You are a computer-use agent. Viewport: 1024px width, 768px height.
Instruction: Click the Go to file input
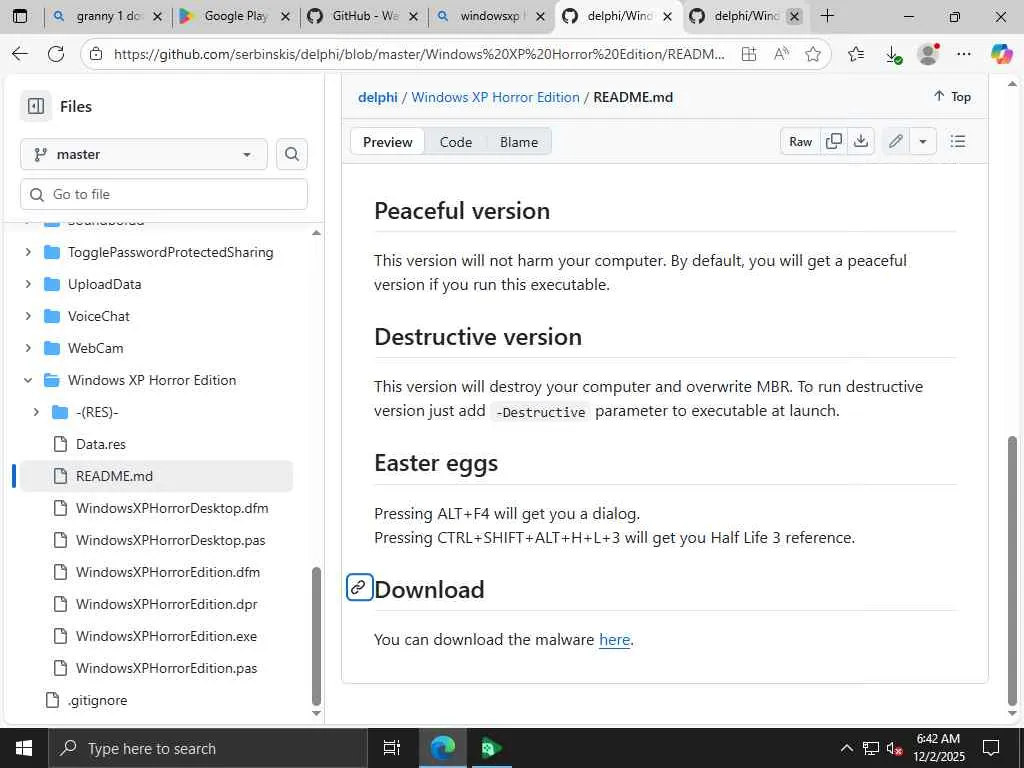[x=164, y=194]
